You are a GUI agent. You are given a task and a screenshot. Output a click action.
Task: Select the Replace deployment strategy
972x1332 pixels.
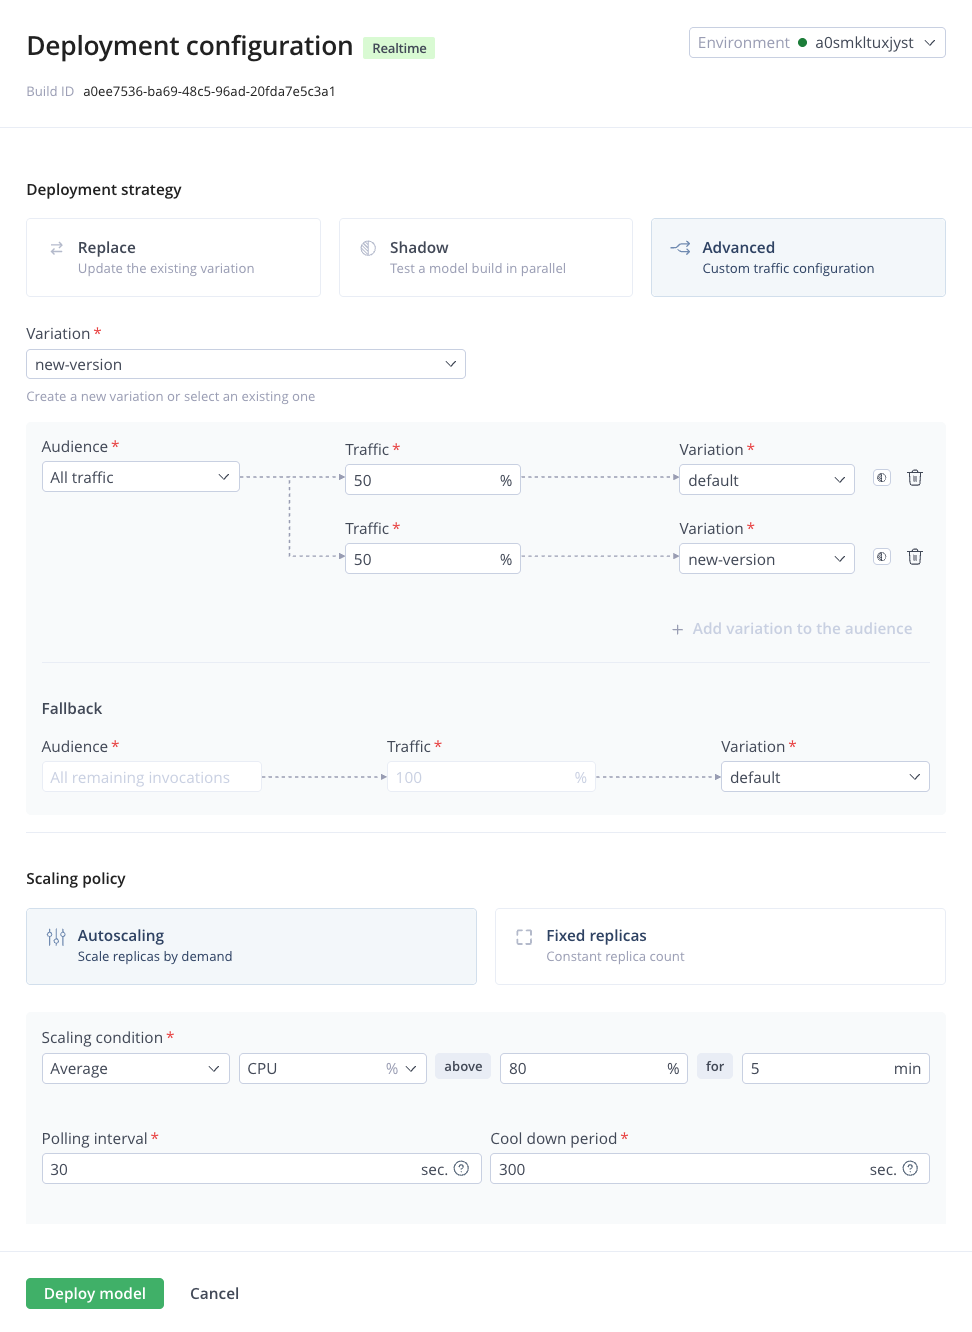pyautogui.click(x=173, y=257)
